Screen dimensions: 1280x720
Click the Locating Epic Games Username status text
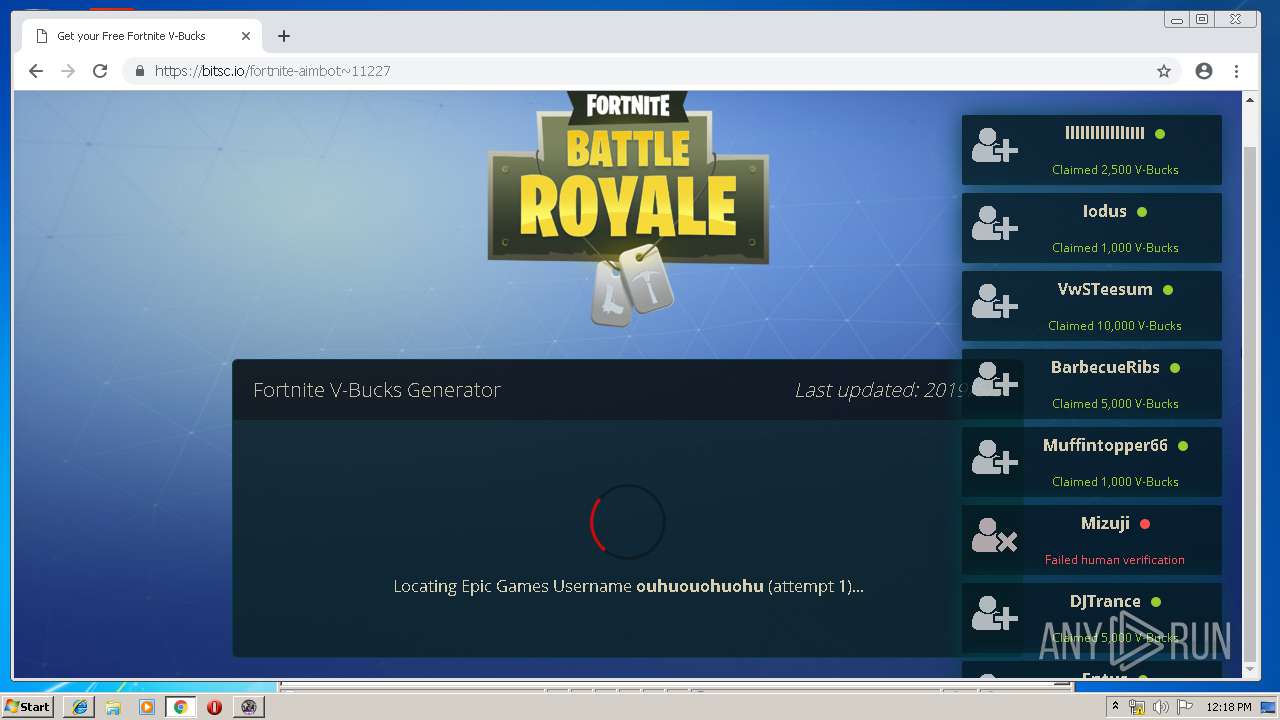tap(628, 586)
